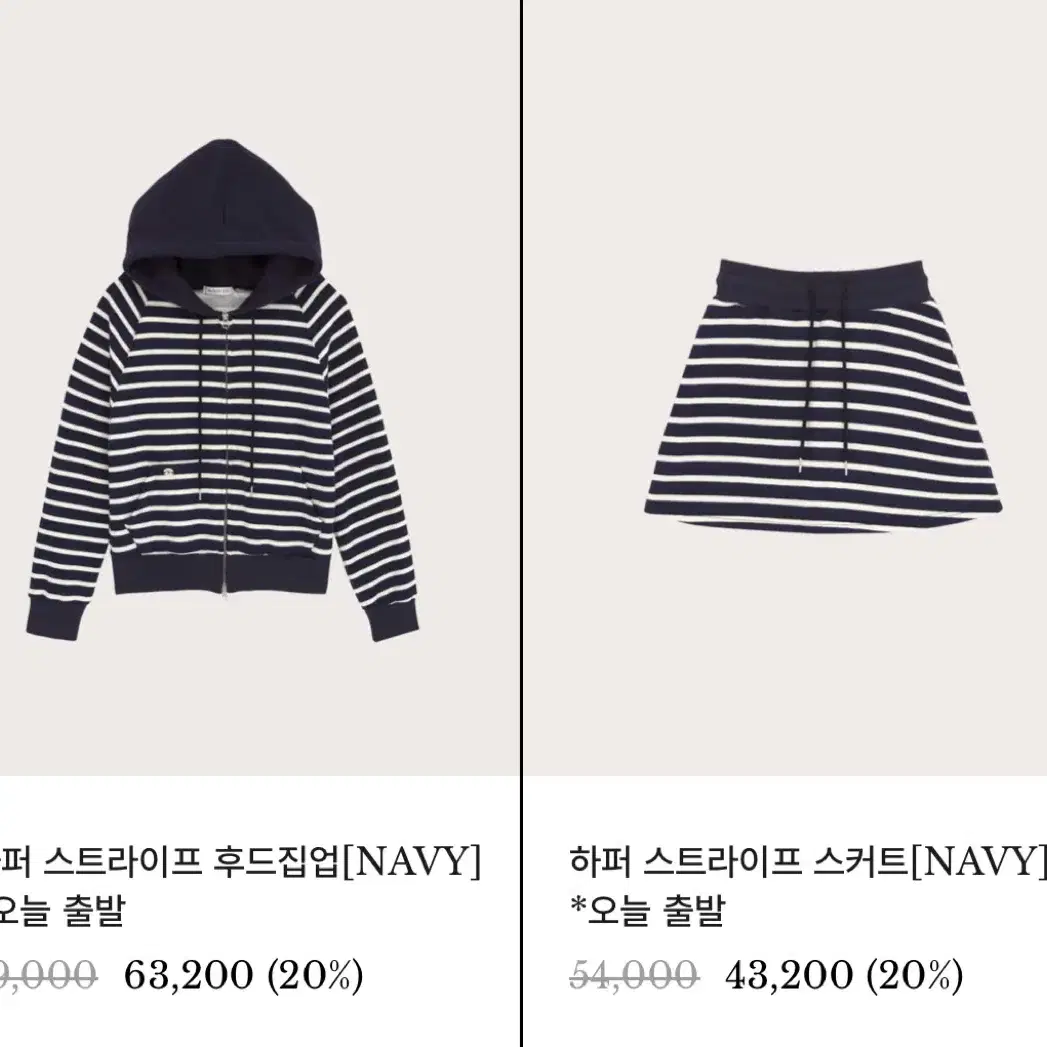Click the hoodie's (20%) discount label
The width and height of the screenshot is (1047, 1047).
point(315,976)
